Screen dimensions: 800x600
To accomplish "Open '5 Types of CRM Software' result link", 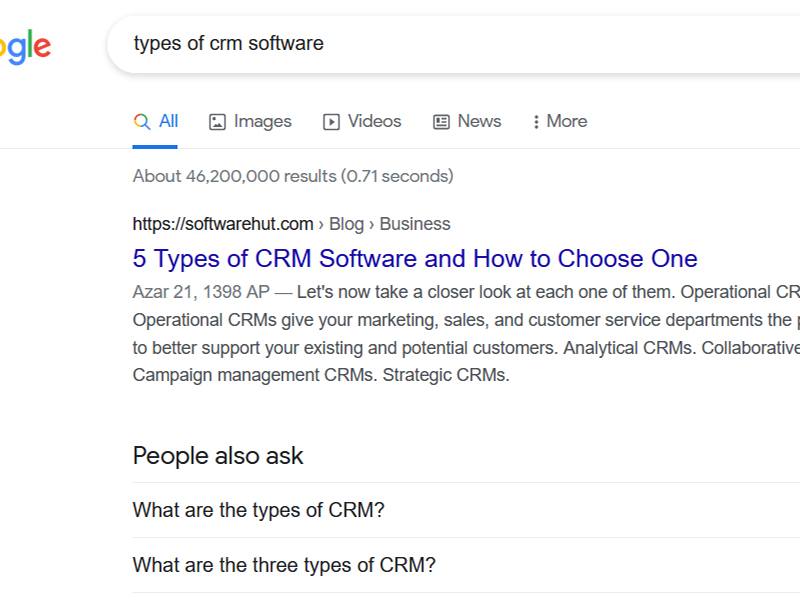I will click(415, 259).
